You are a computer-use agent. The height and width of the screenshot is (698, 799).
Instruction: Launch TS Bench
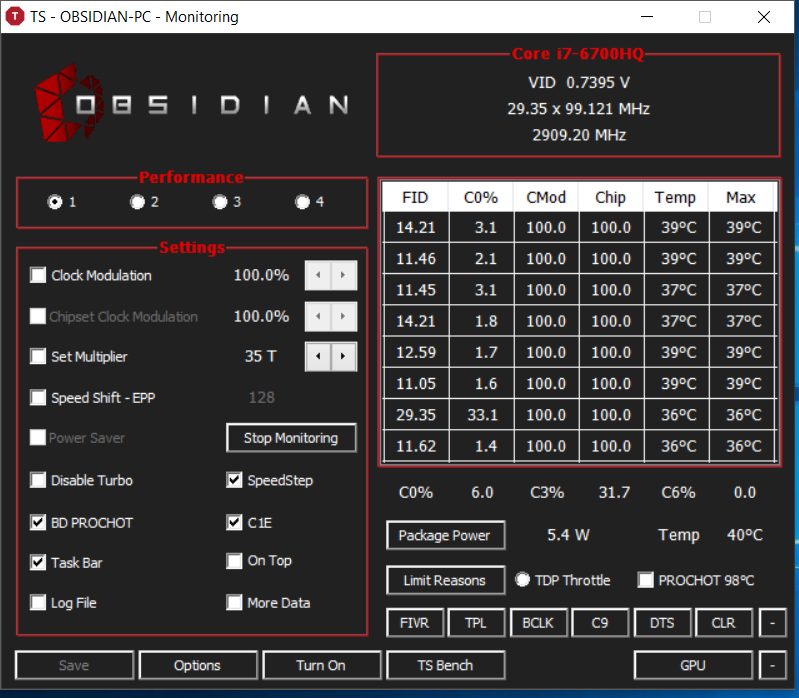tap(445, 665)
